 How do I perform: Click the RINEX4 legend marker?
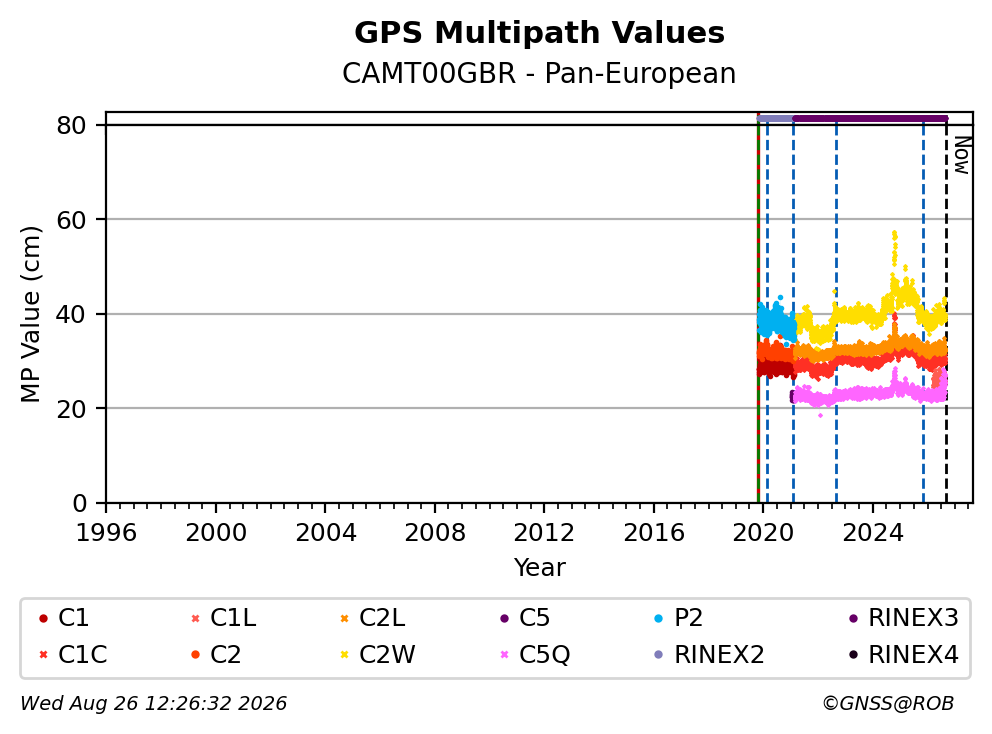coord(853,655)
